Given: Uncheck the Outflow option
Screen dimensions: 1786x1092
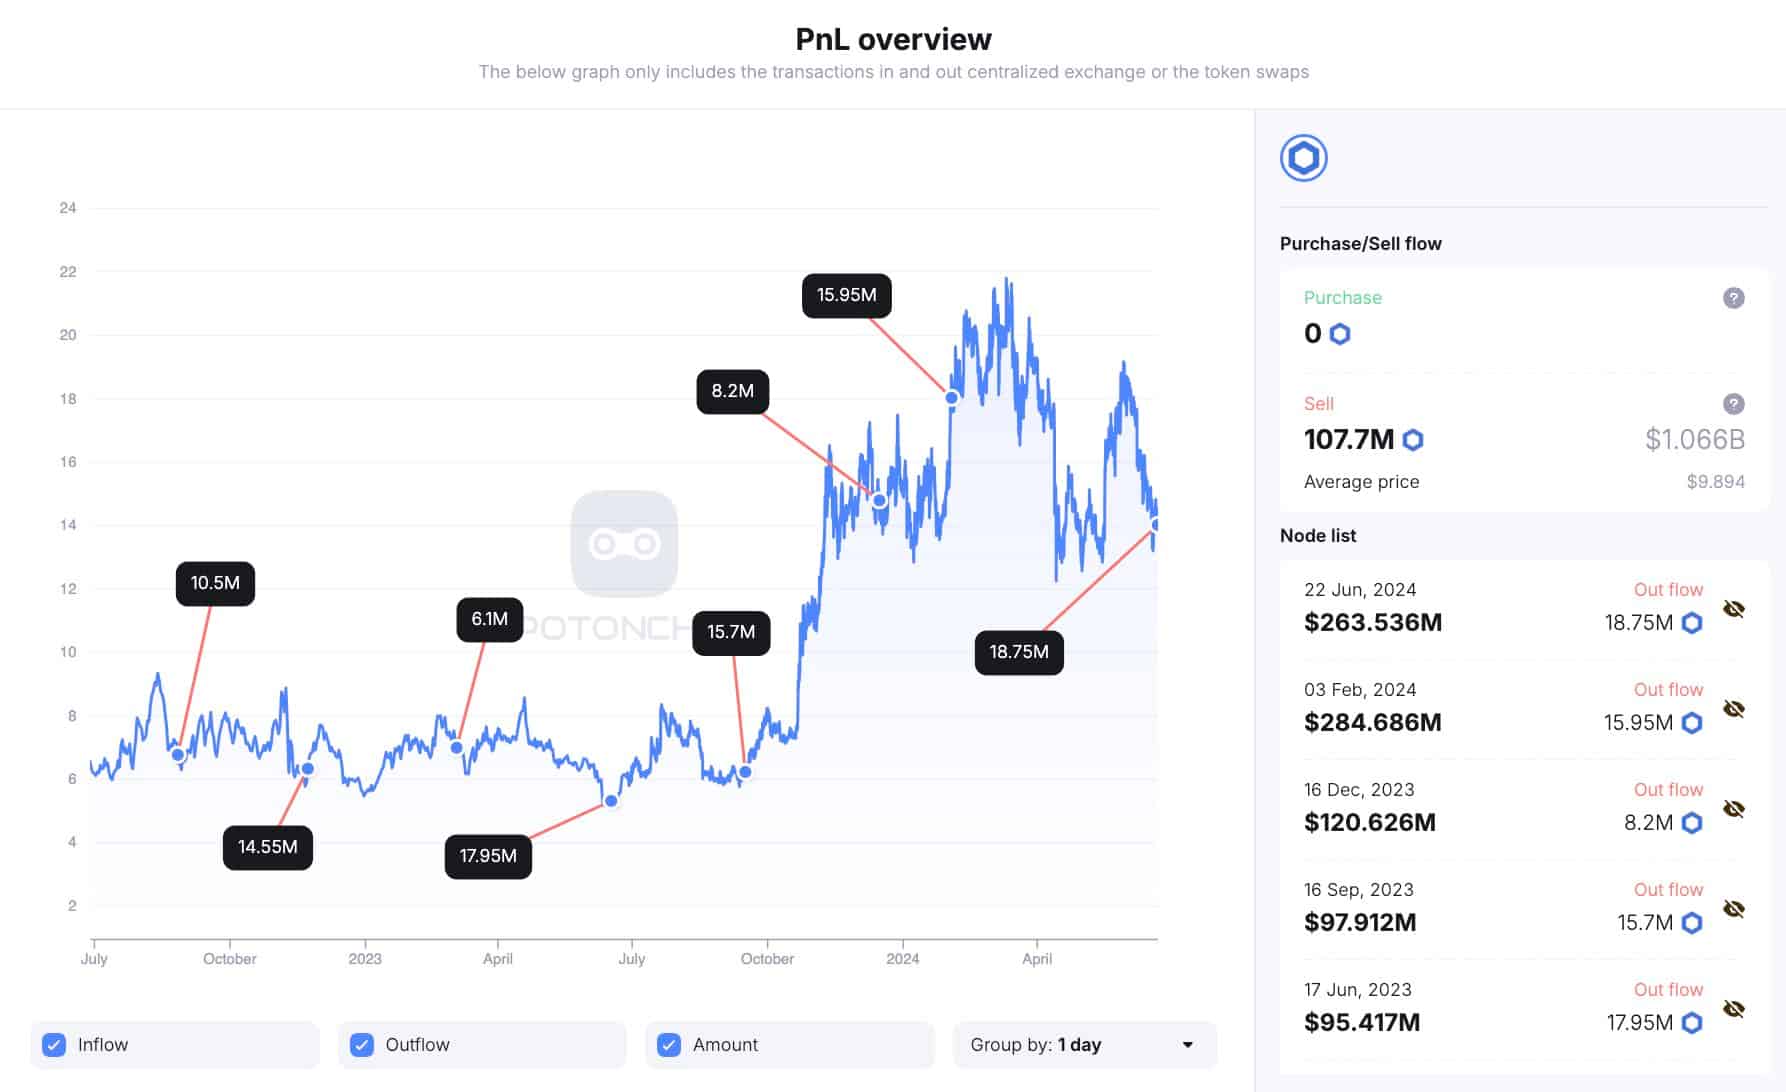Looking at the screenshot, I should 361,1044.
